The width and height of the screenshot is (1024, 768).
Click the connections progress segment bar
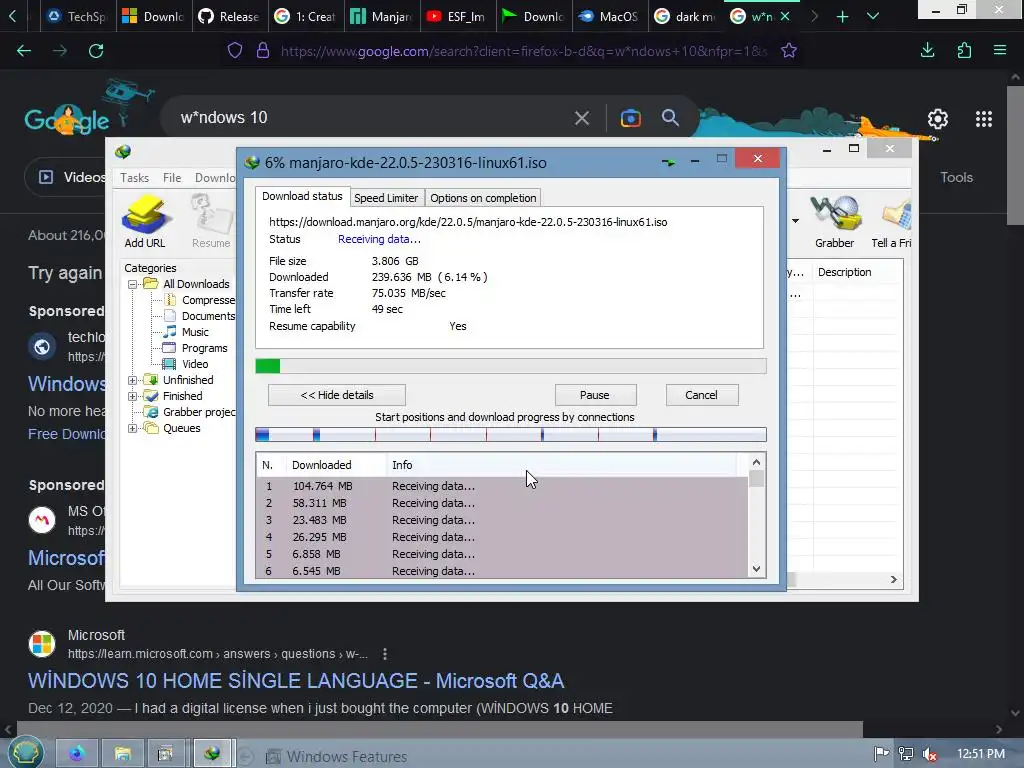[511, 434]
